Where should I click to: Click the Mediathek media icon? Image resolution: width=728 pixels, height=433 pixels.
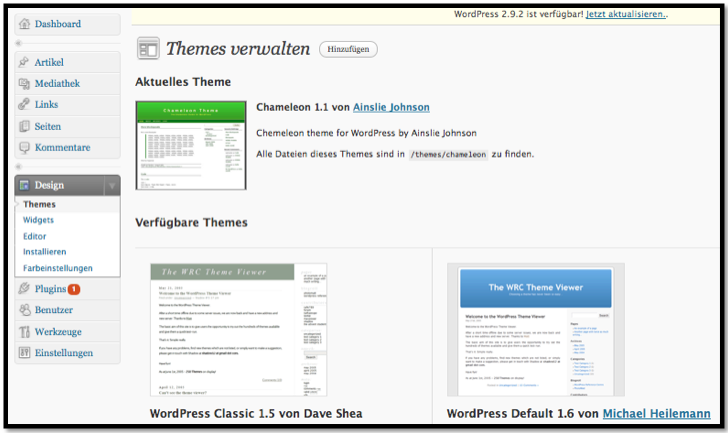pos(24,84)
